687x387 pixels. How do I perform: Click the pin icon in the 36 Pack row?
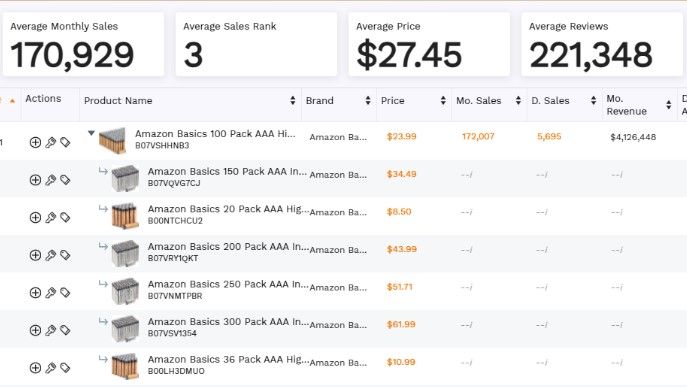(x=50, y=368)
